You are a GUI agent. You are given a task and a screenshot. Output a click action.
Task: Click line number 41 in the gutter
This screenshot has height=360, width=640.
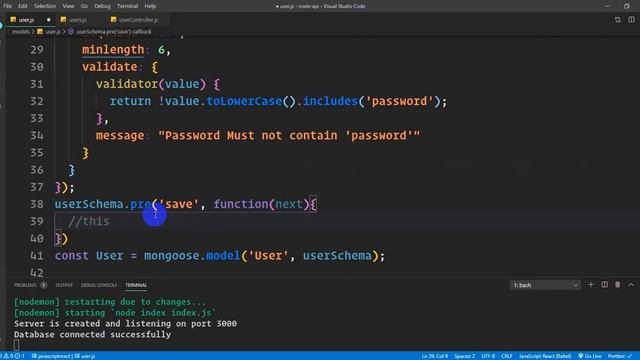pyautogui.click(x=37, y=256)
